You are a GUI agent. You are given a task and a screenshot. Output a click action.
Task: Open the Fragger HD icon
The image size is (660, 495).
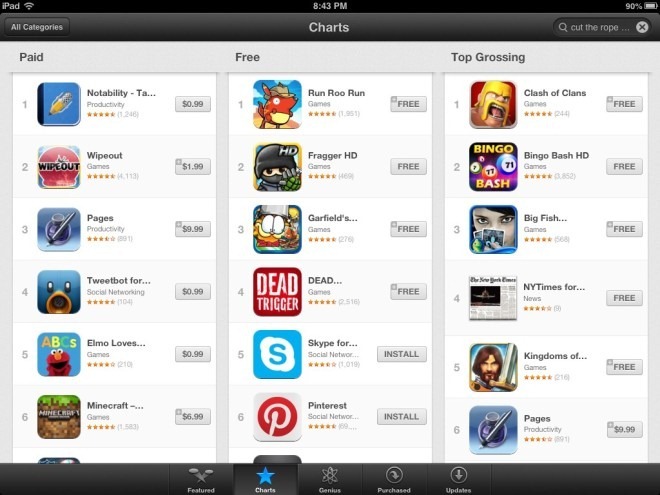(x=277, y=167)
